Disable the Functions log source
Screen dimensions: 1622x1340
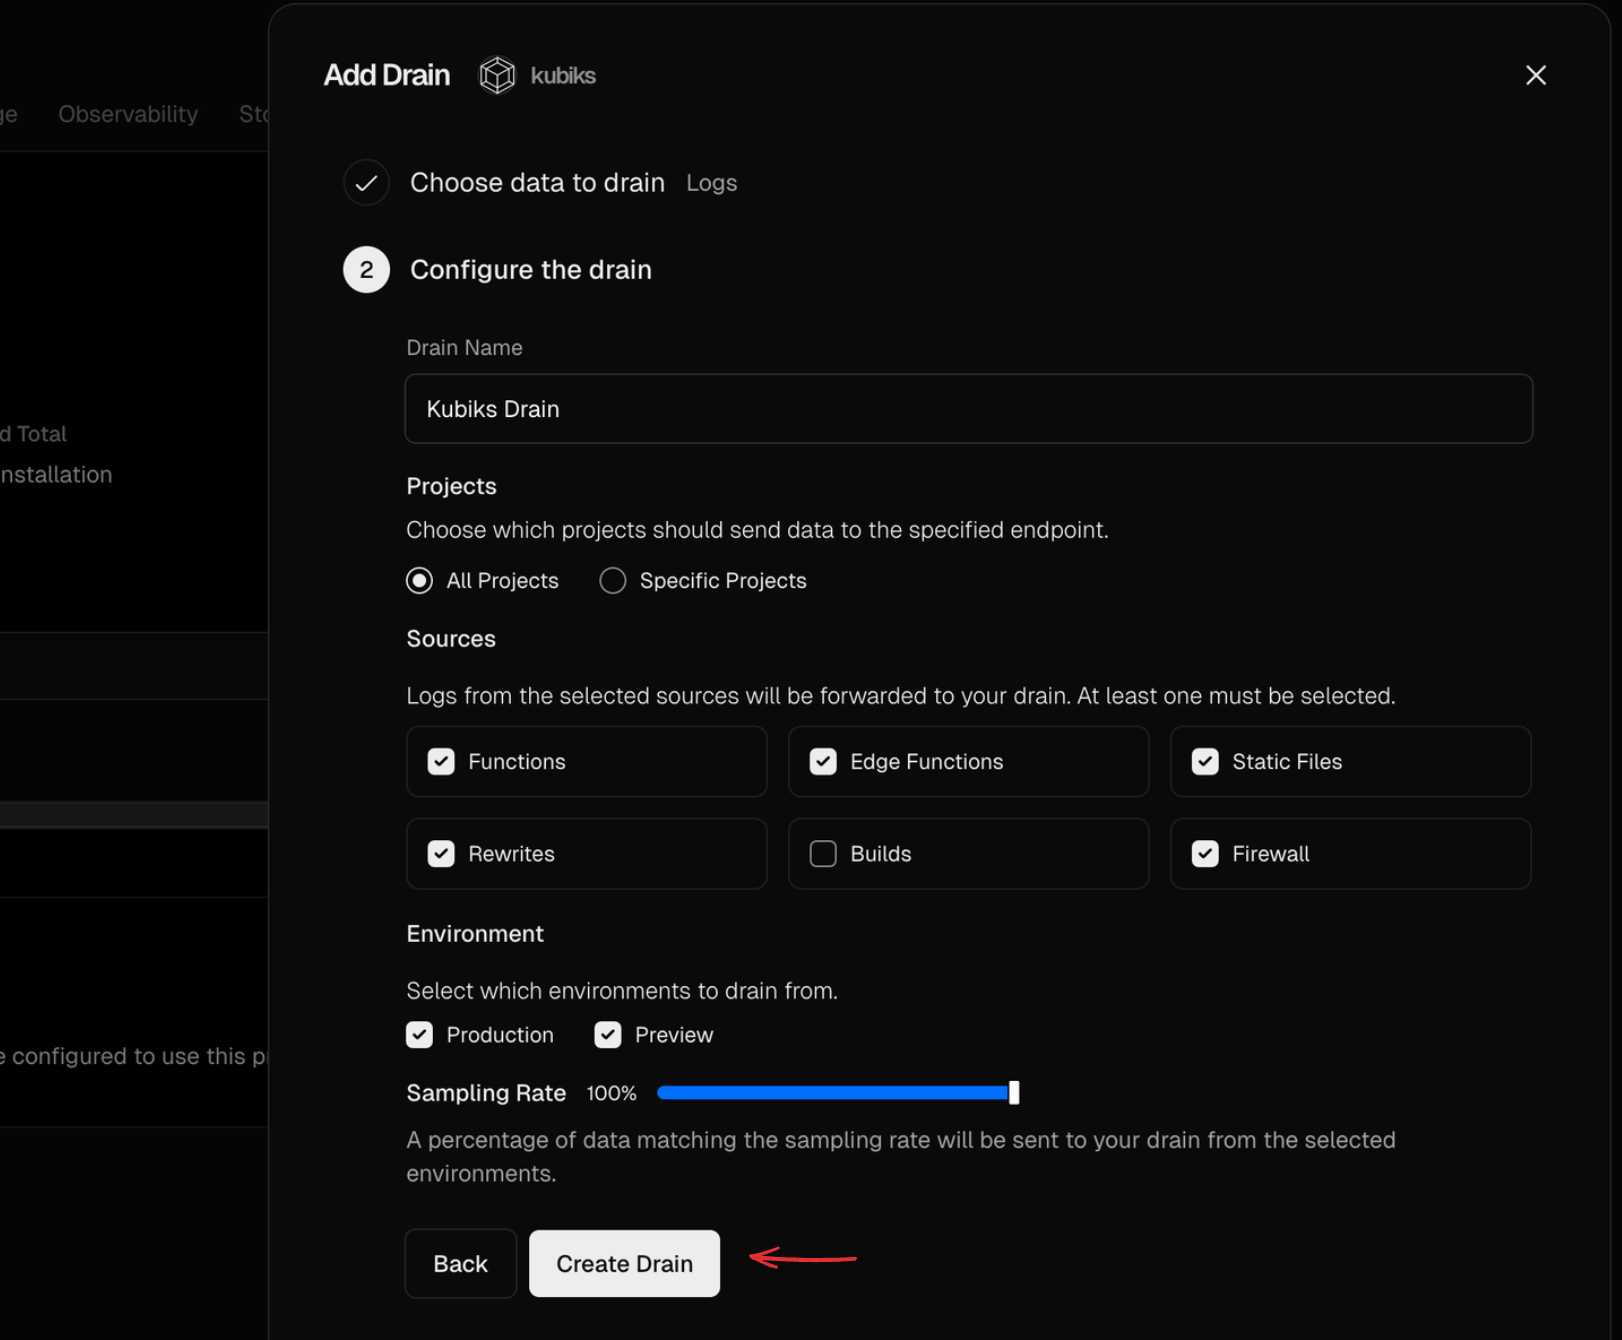pos(440,761)
